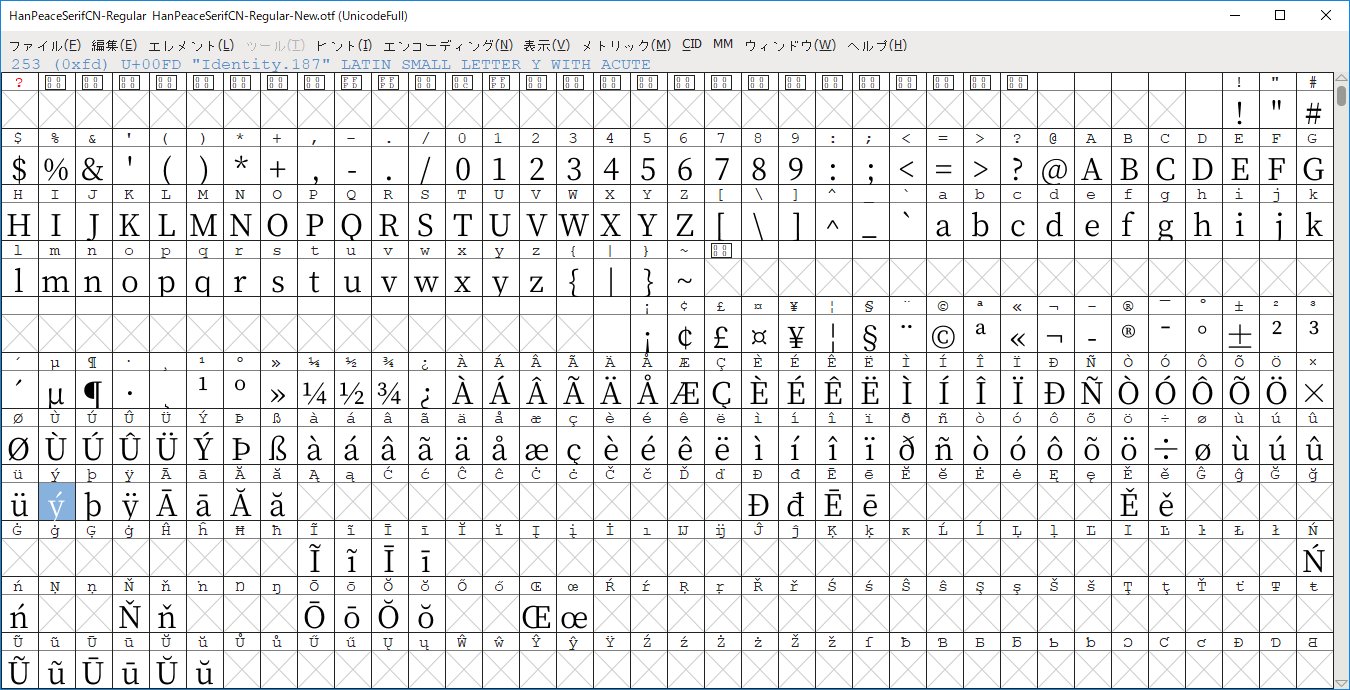Open the ヒント(I) menu
The width and height of the screenshot is (1350, 690).
tap(343, 45)
